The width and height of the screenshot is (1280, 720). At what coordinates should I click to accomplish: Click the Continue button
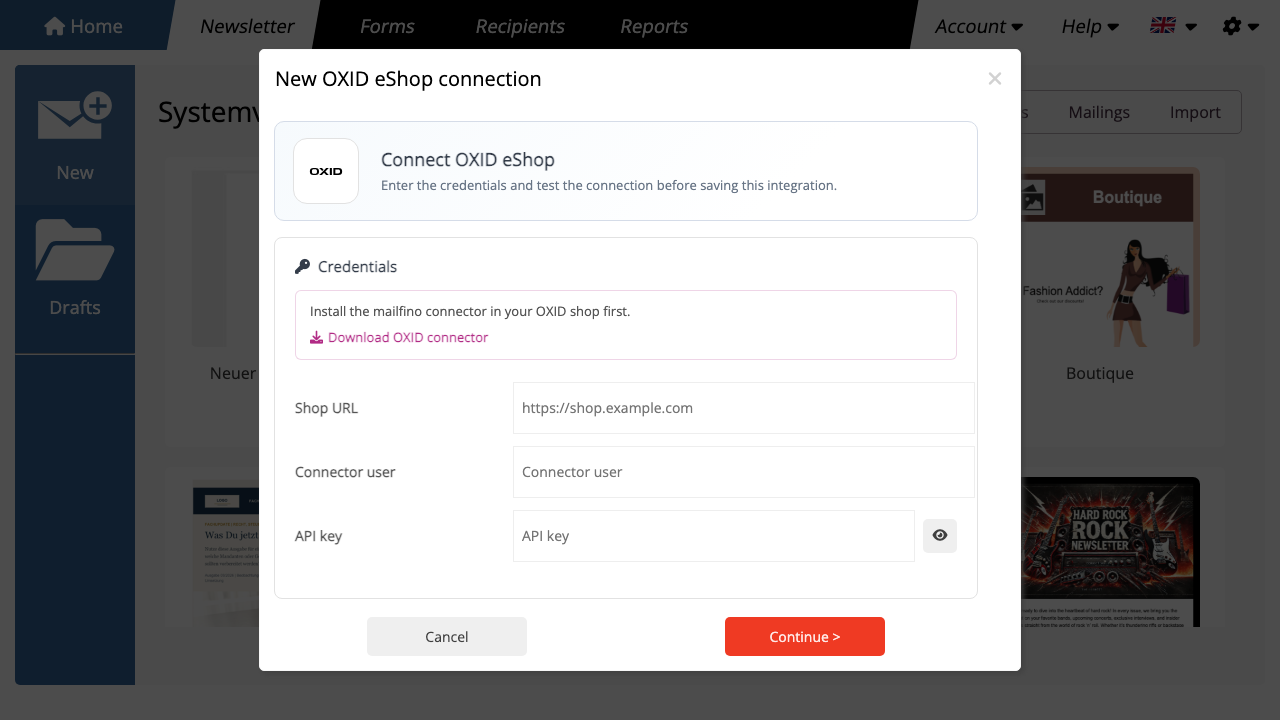click(805, 637)
